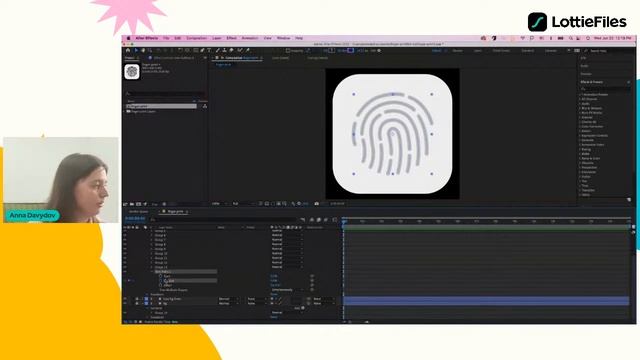Click the snapshot camera icon below viewer
Image resolution: width=640 pixels, height=360 pixels.
[316, 203]
